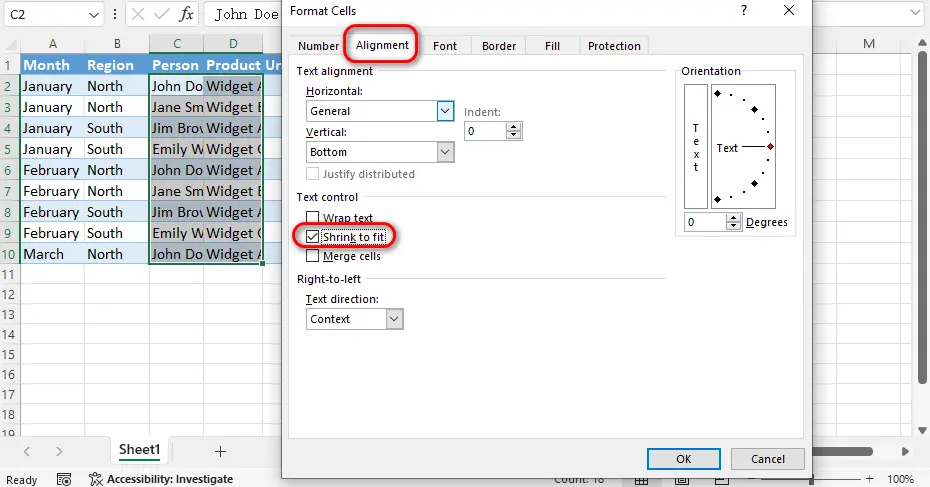Click the Cancel button in Format Cells
Viewport: 930px width, 487px height.
[767, 459]
